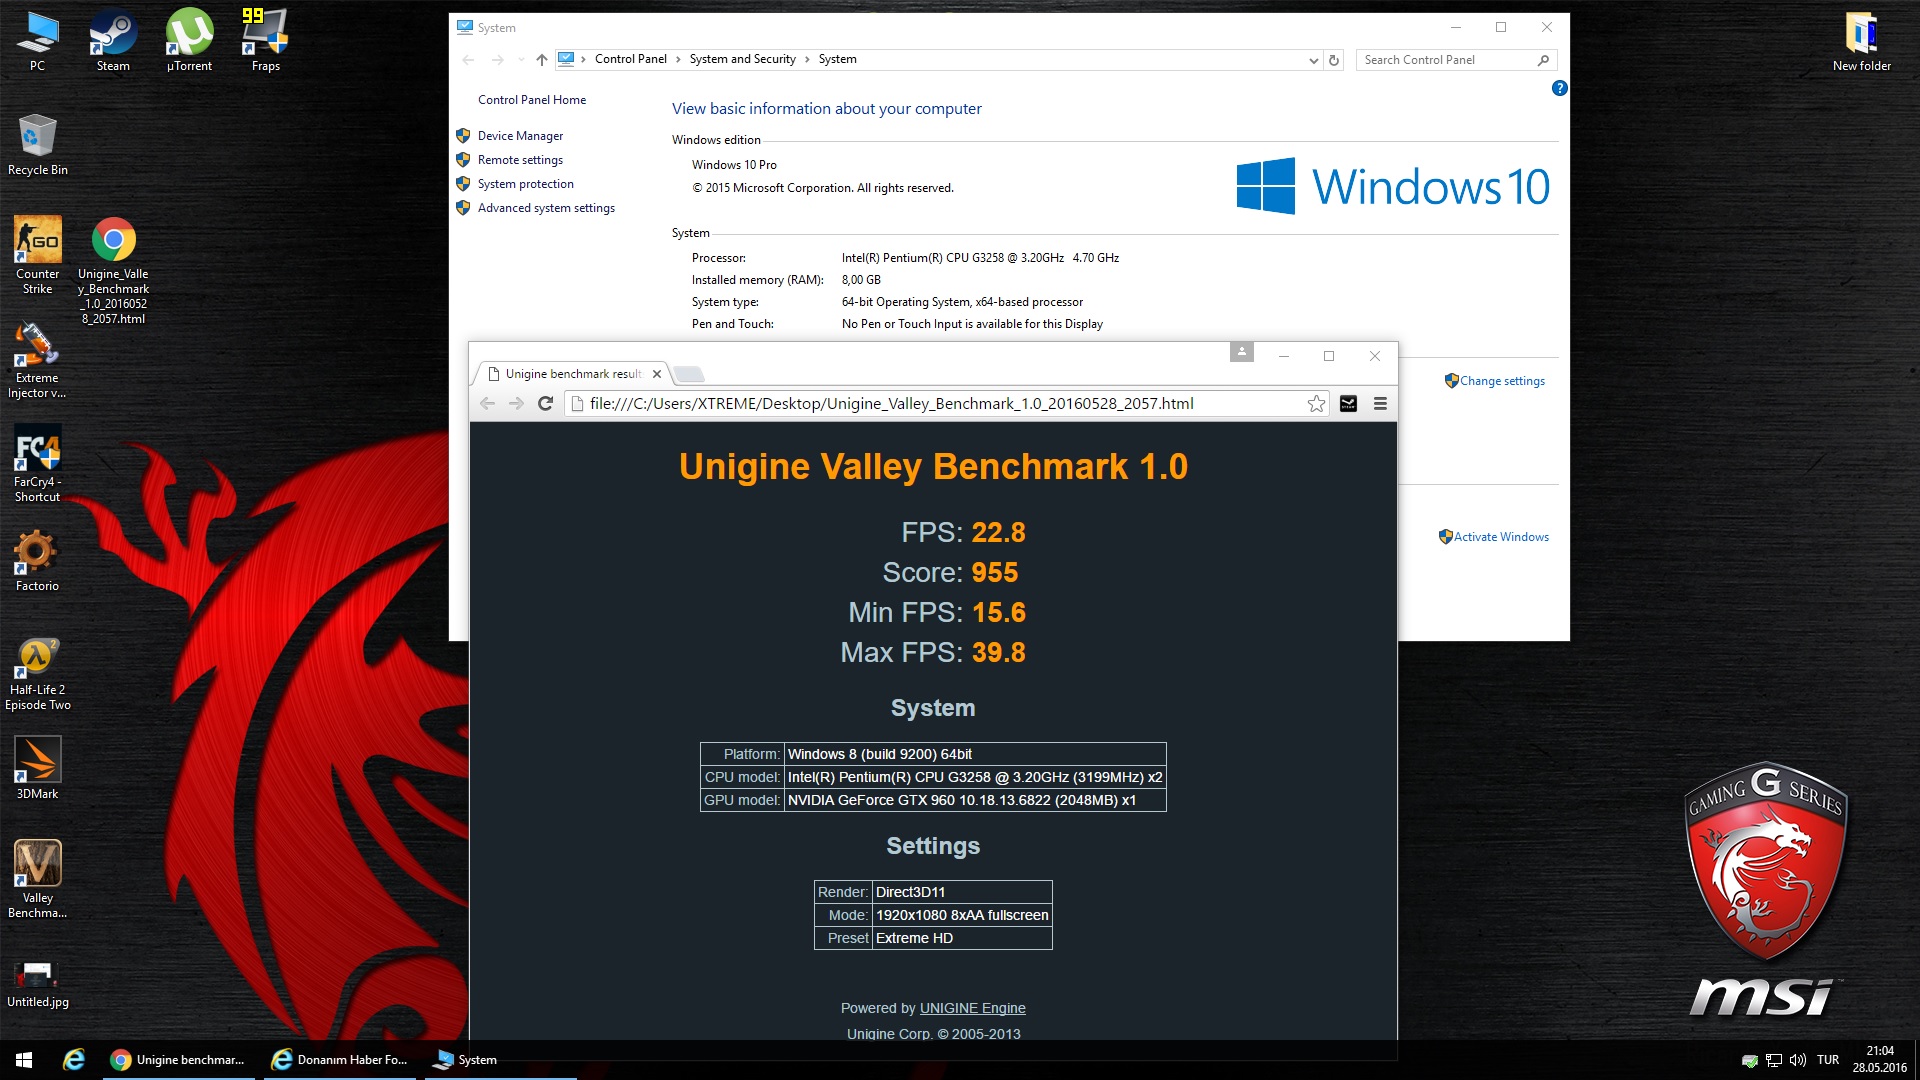Switch to the Donanım Haber taskbar item

coord(342,1060)
